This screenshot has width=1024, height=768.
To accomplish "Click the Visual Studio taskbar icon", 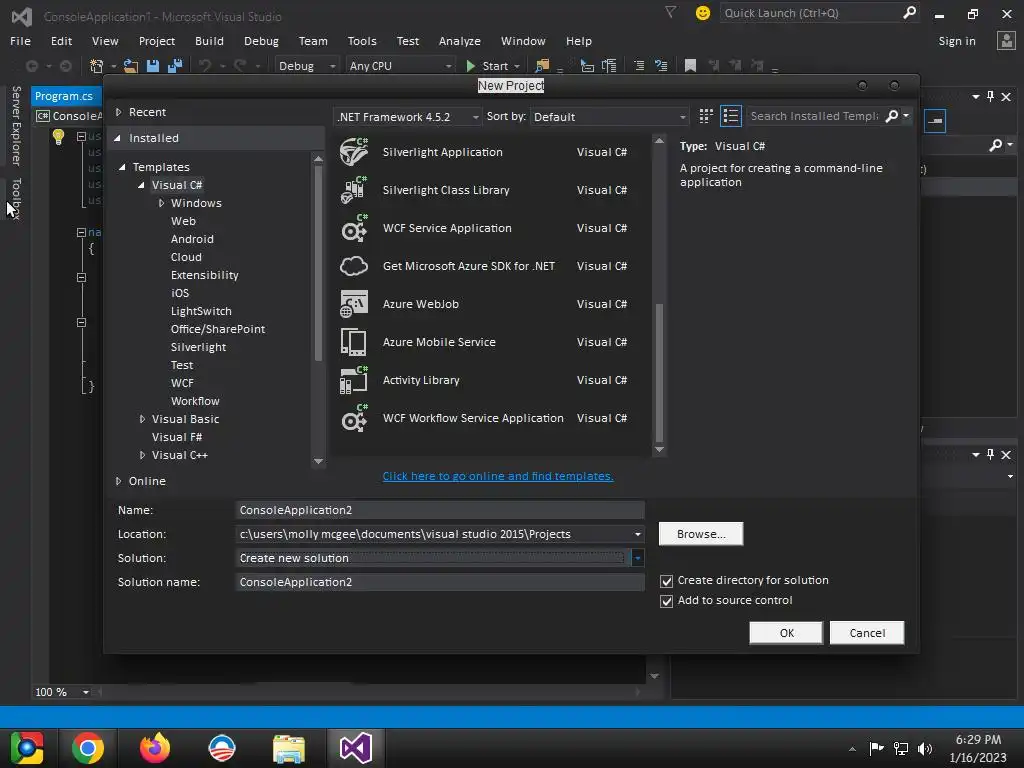I will 356,748.
